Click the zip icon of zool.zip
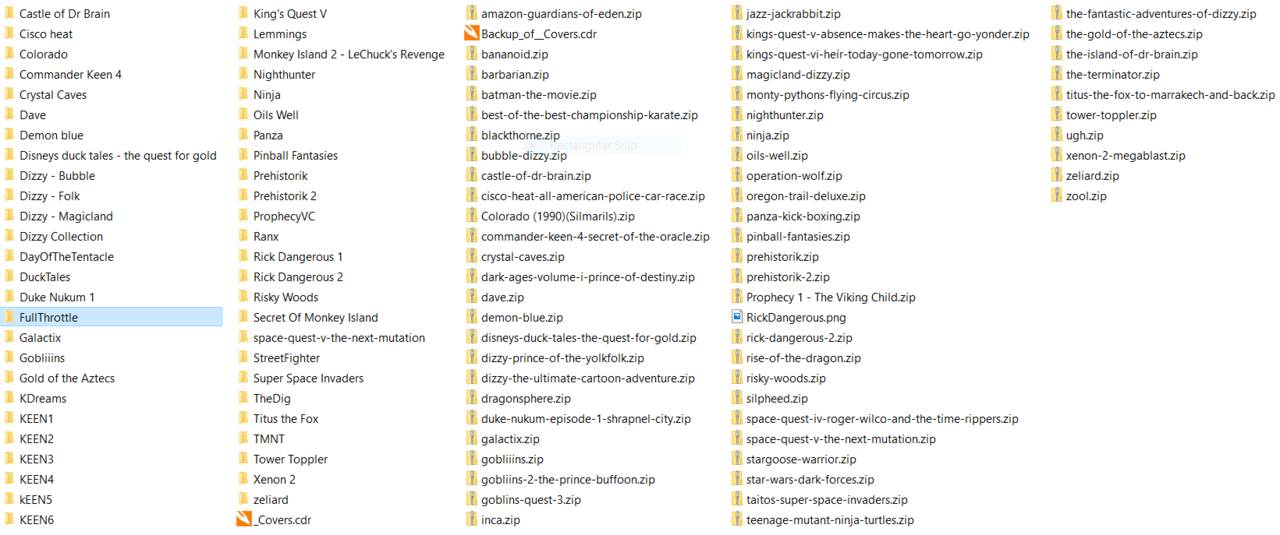 pyautogui.click(x=1057, y=196)
